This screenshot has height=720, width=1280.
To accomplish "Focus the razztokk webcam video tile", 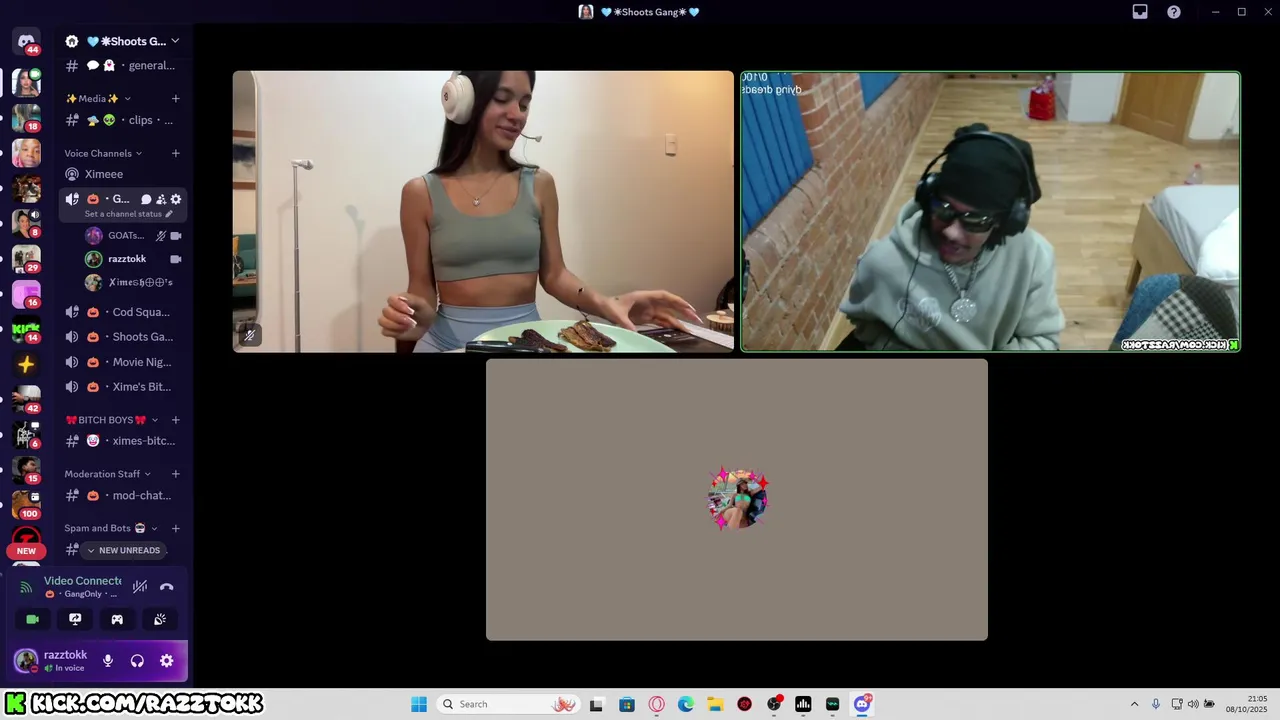I will (x=990, y=211).
